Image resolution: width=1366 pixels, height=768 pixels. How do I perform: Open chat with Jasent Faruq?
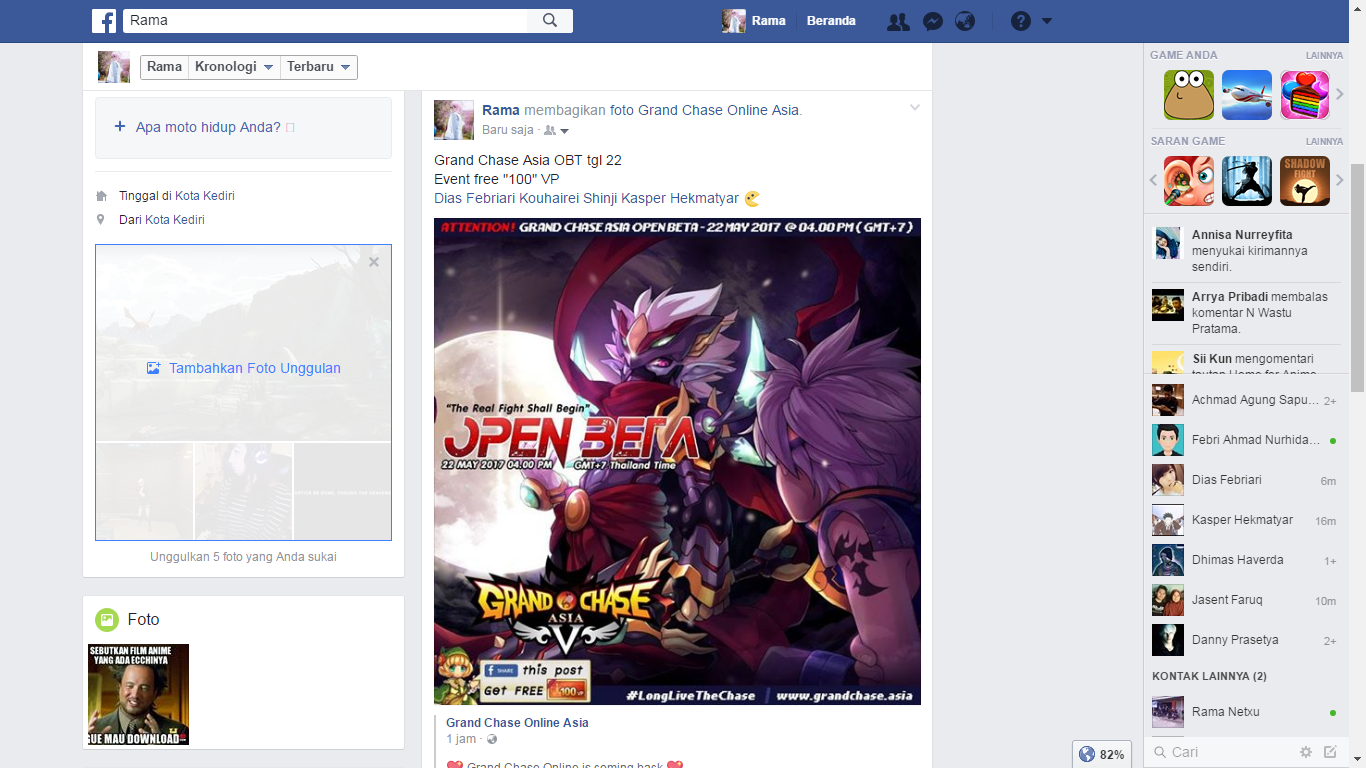(1244, 600)
